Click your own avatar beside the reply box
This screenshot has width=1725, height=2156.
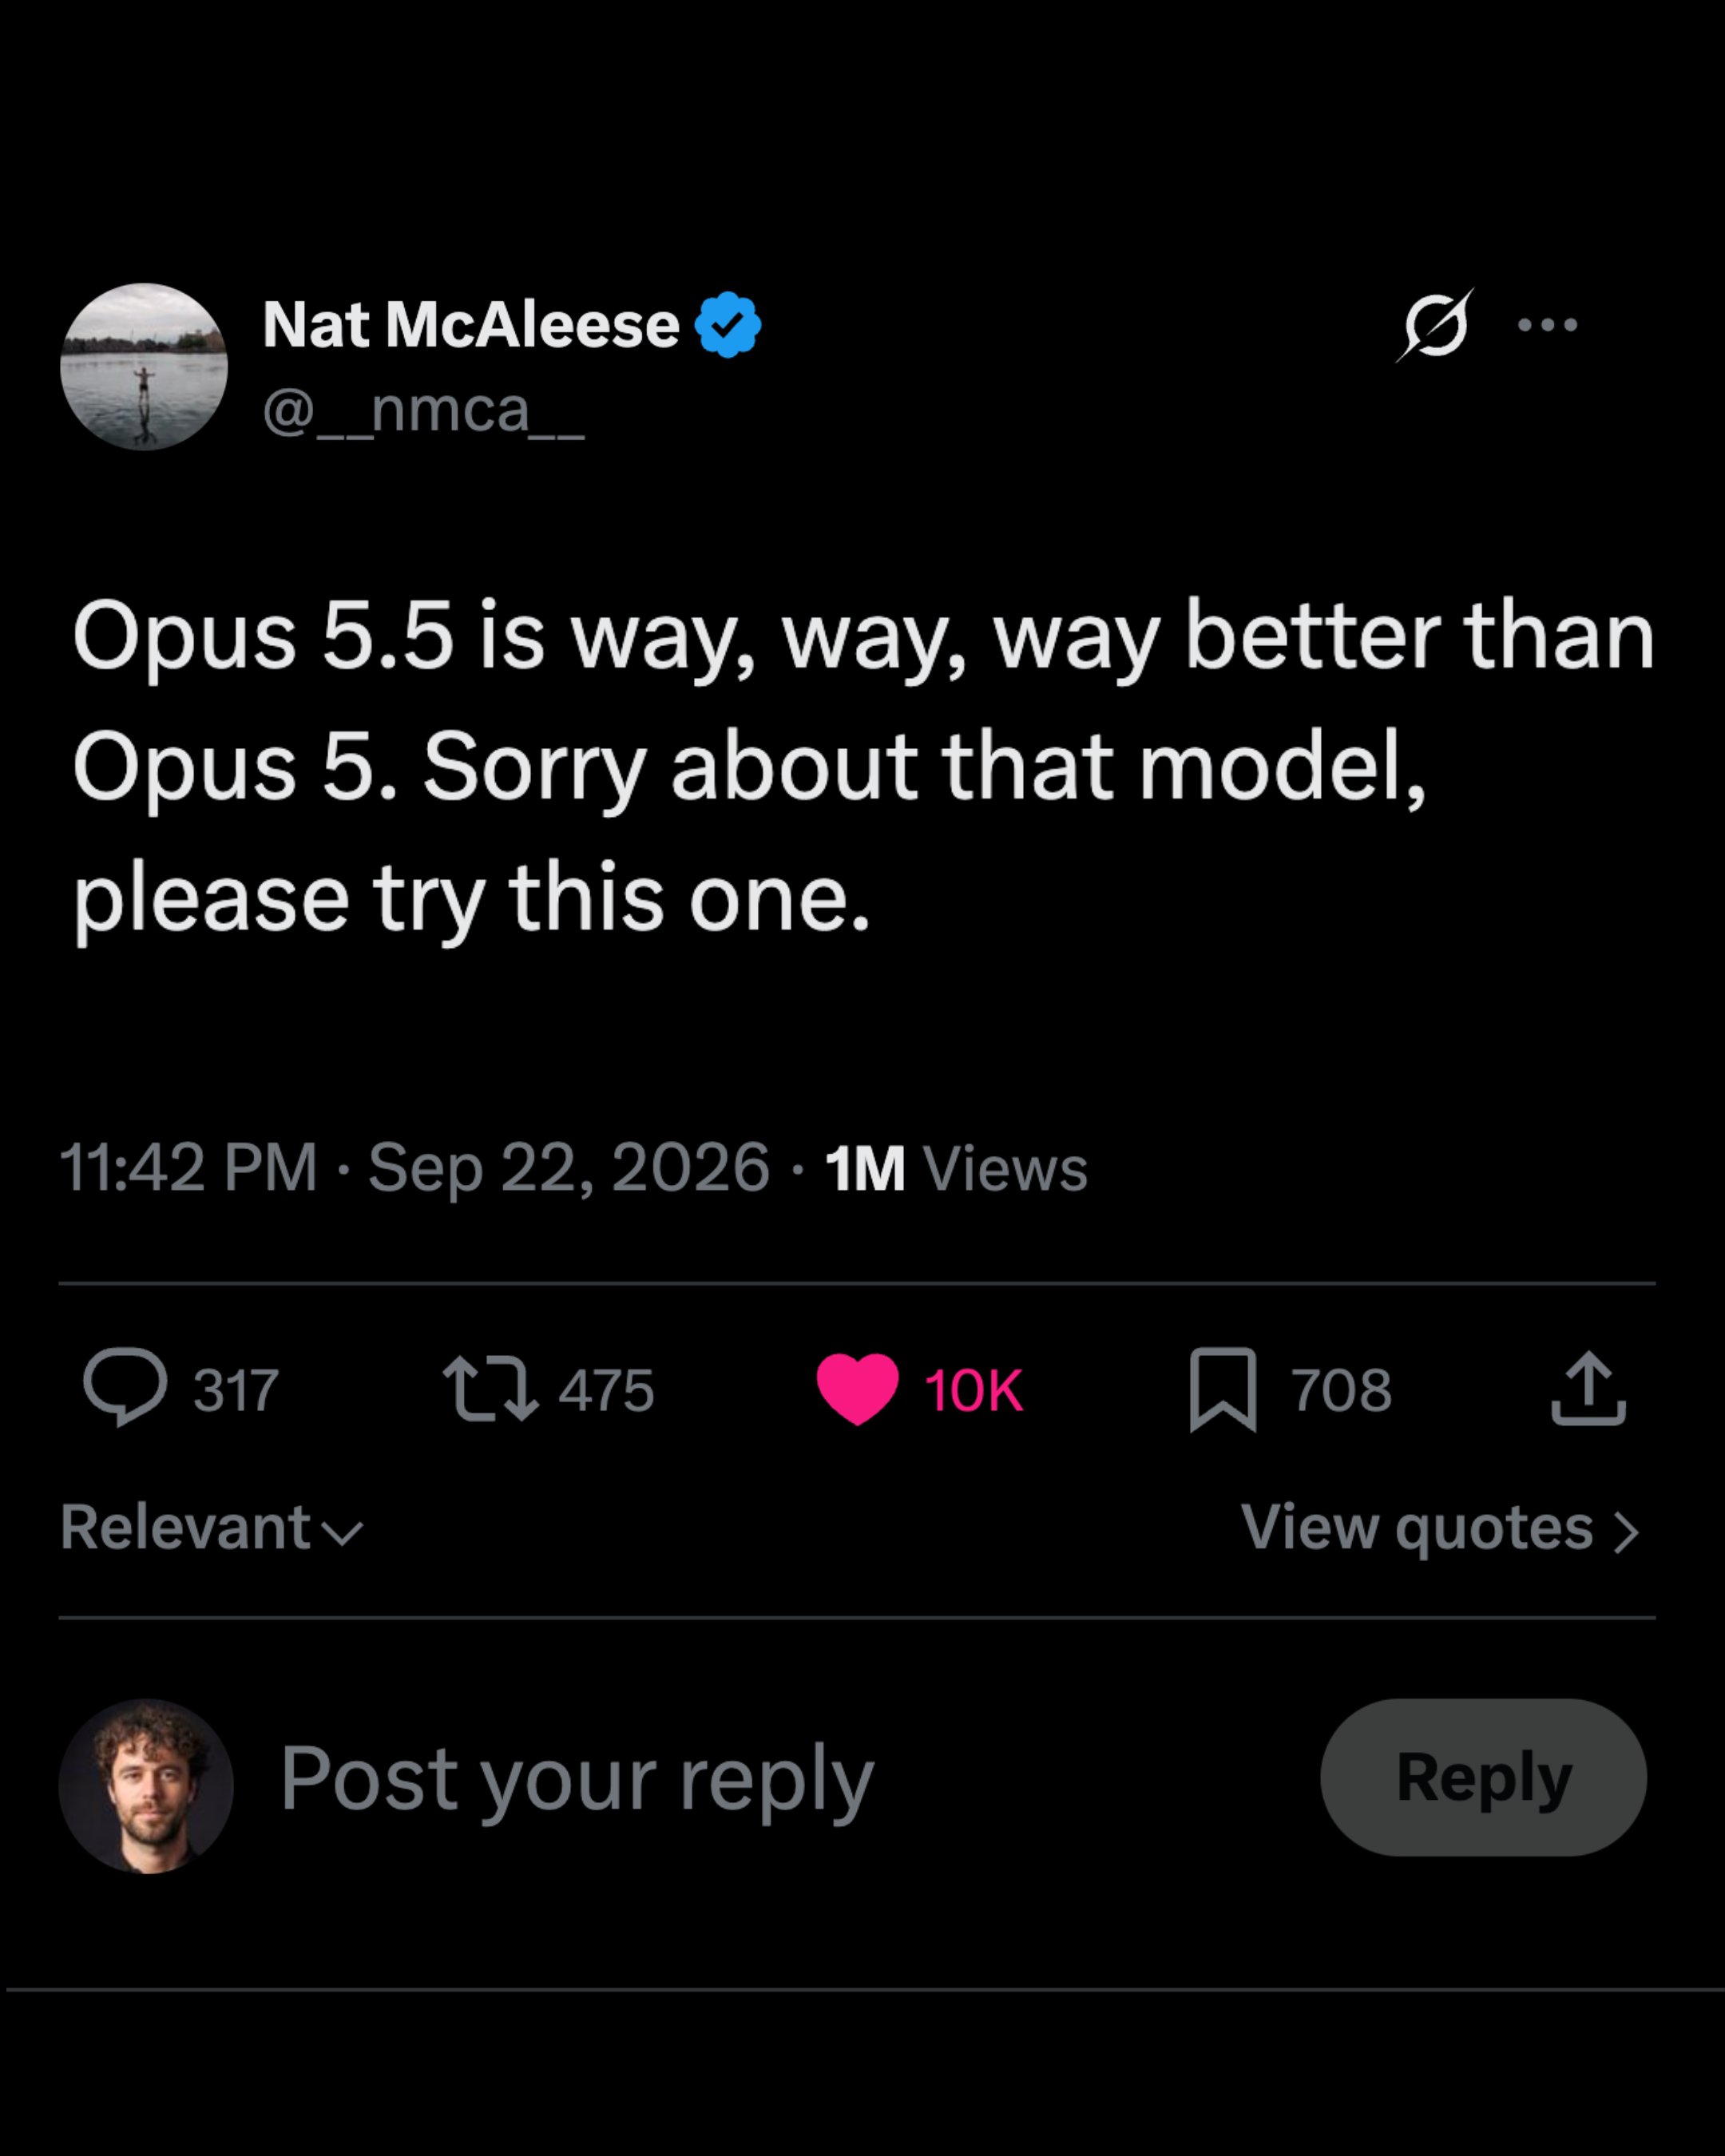click(x=146, y=1785)
